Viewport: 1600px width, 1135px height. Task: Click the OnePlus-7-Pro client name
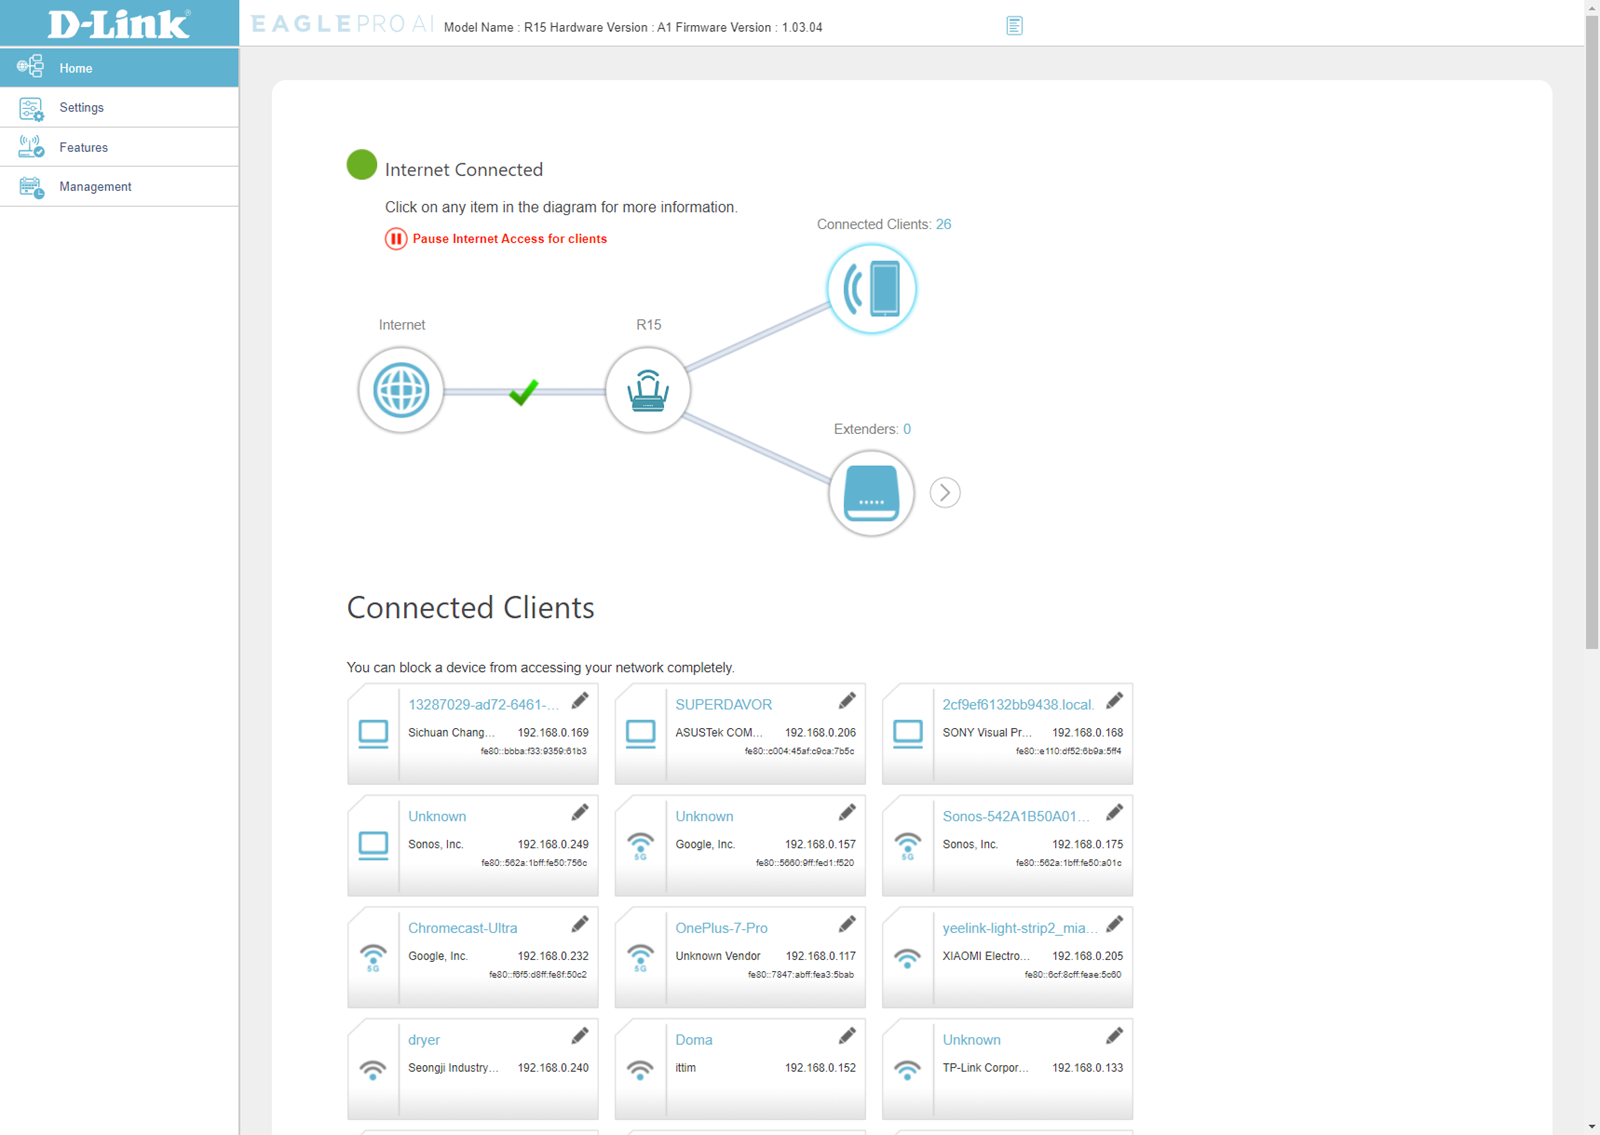[721, 929]
